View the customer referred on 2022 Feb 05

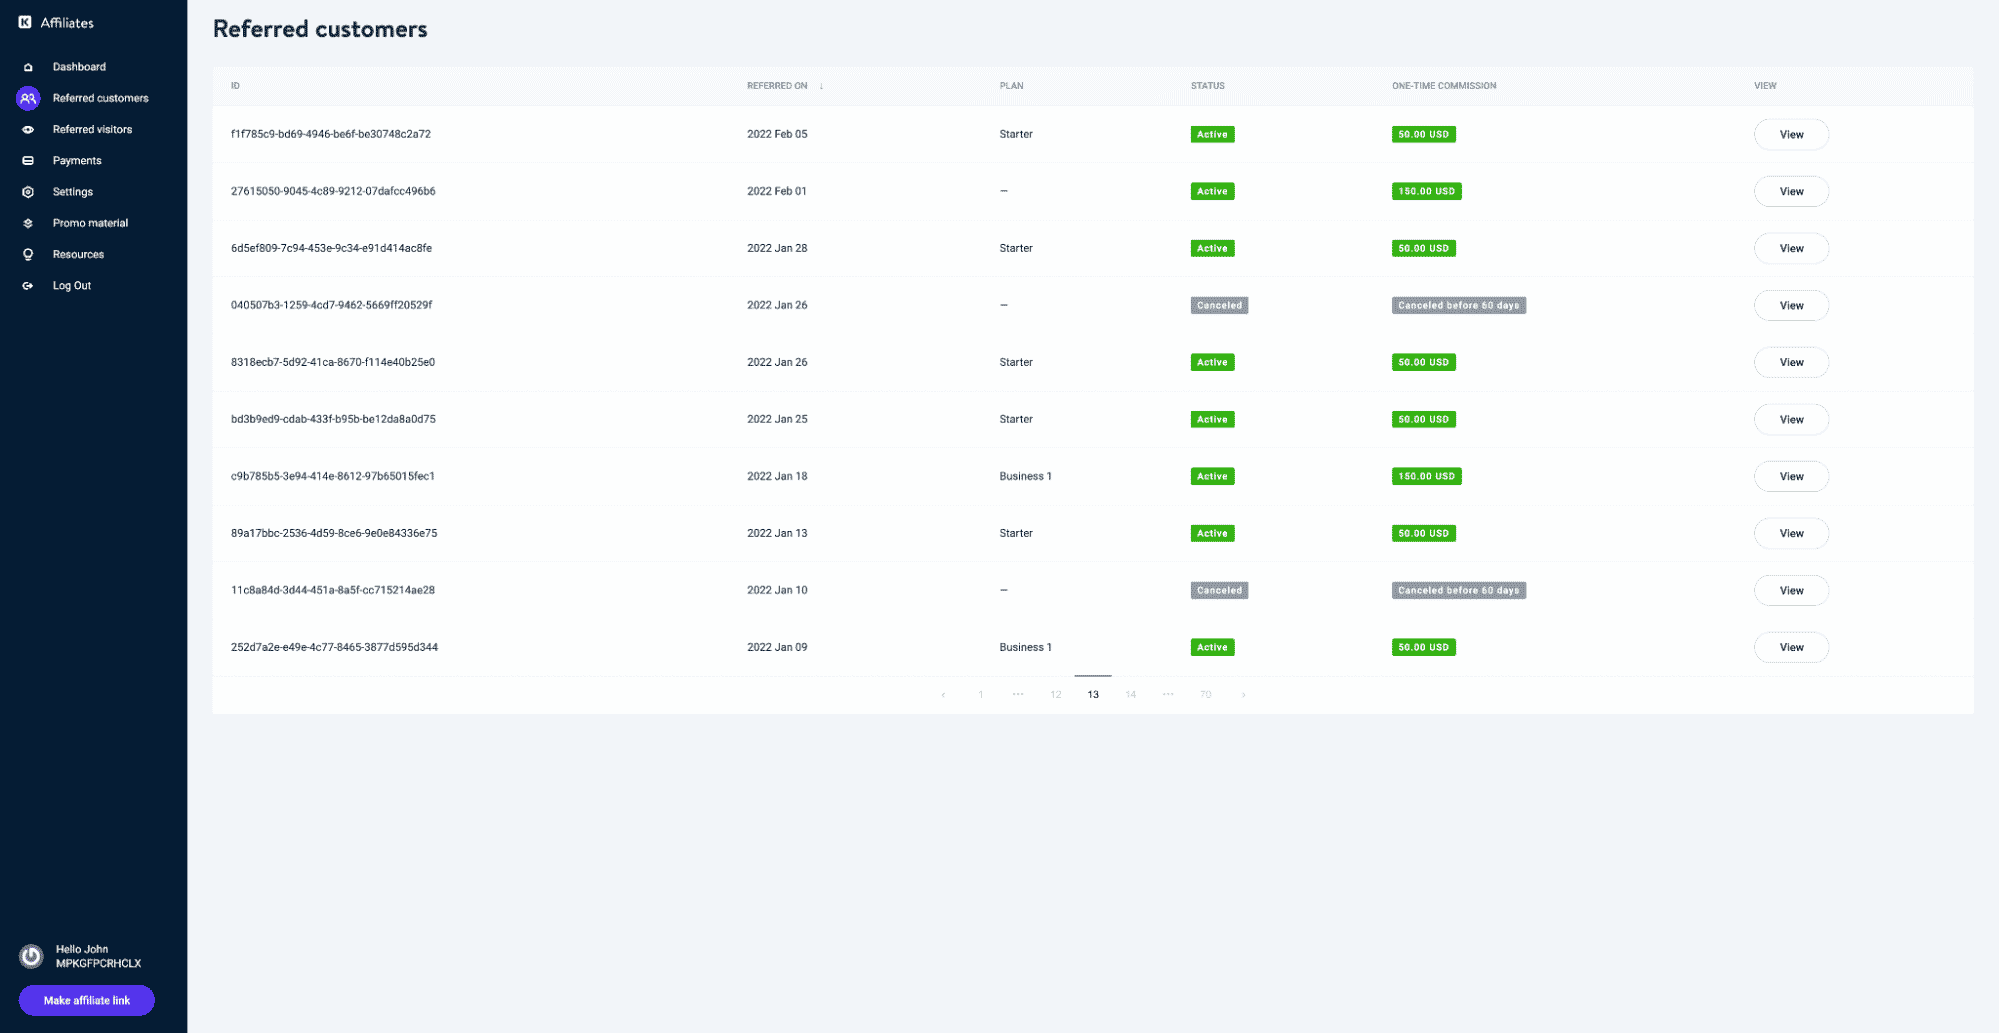tap(1790, 135)
